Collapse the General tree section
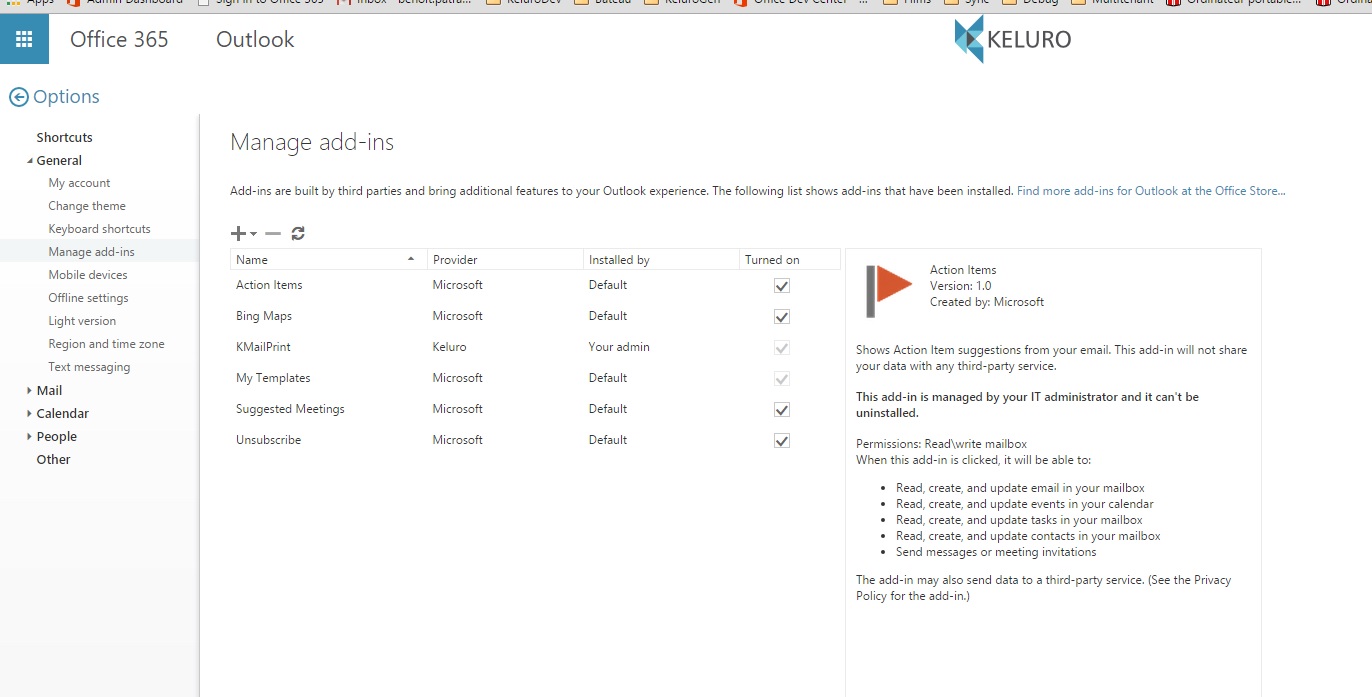The width and height of the screenshot is (1372, 697). pos(29,161)
